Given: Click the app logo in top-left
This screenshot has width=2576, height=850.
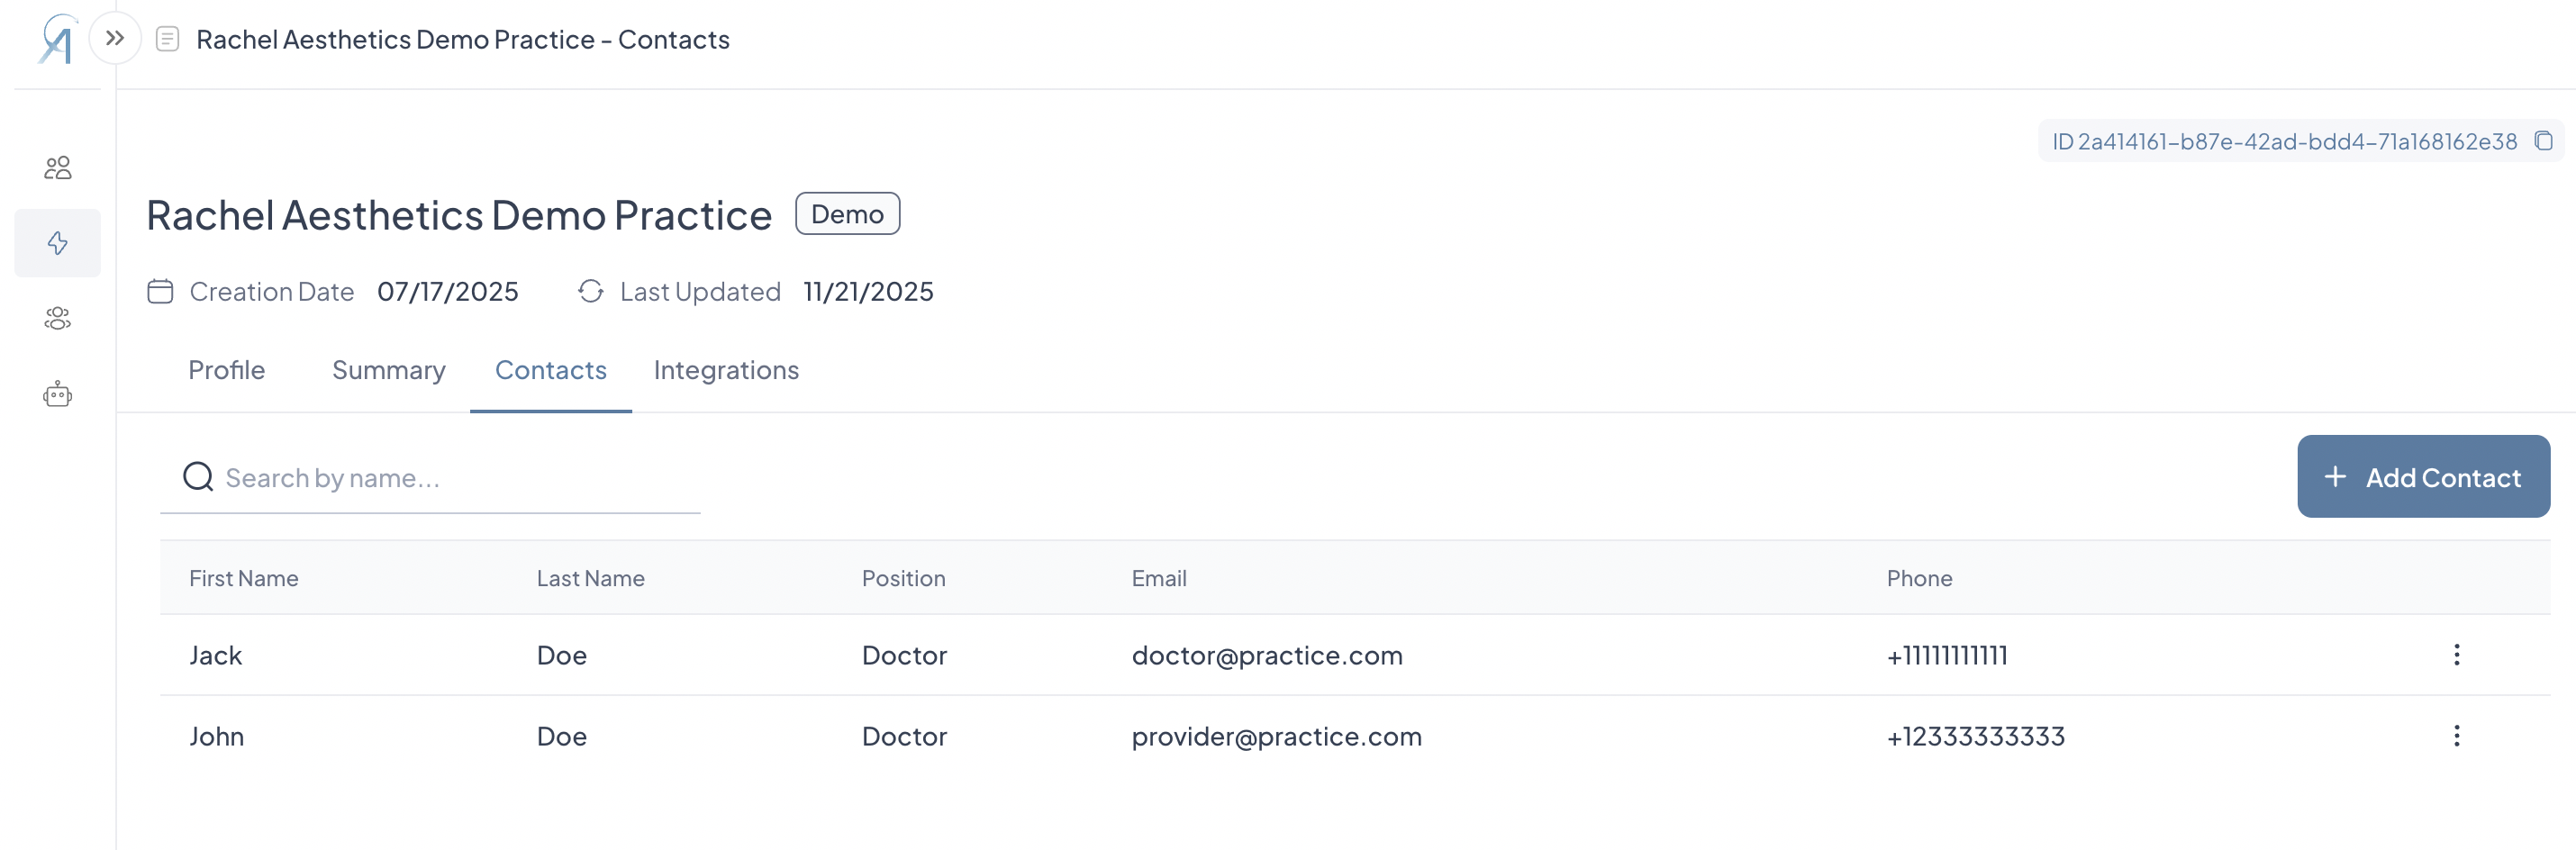Looking at the screenshot, I should [x=57, y=39].
